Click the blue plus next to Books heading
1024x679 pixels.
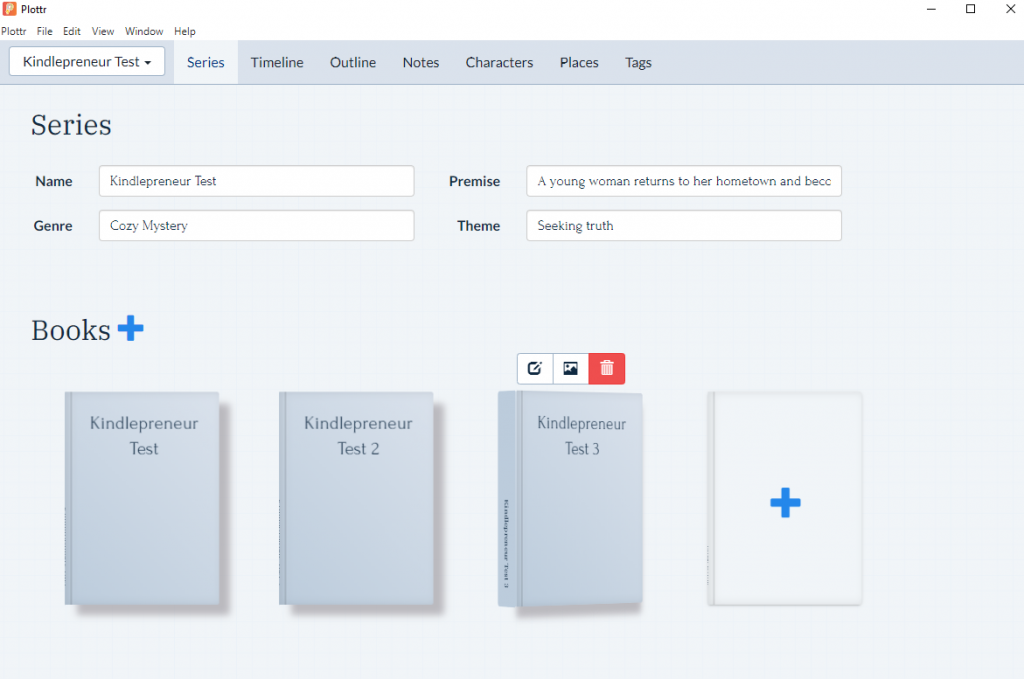pyautogui.click(x=131, y=328)
